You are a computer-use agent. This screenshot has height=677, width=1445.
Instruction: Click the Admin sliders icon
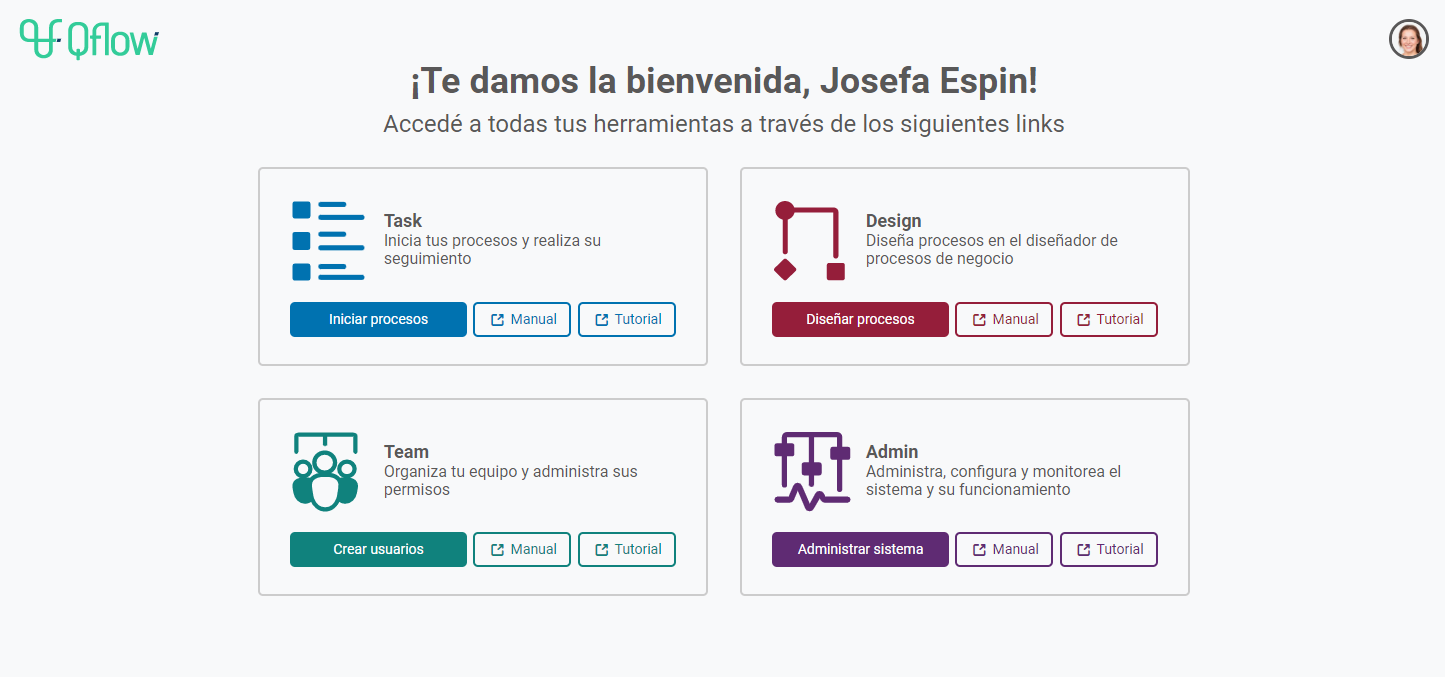point(811,471)
